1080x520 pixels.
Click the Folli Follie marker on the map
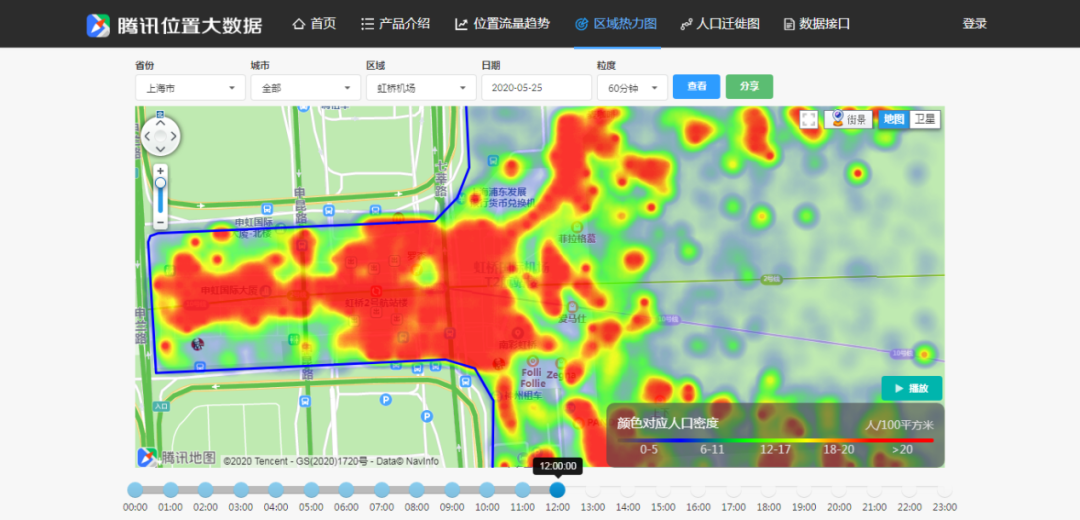pos(532,361)
